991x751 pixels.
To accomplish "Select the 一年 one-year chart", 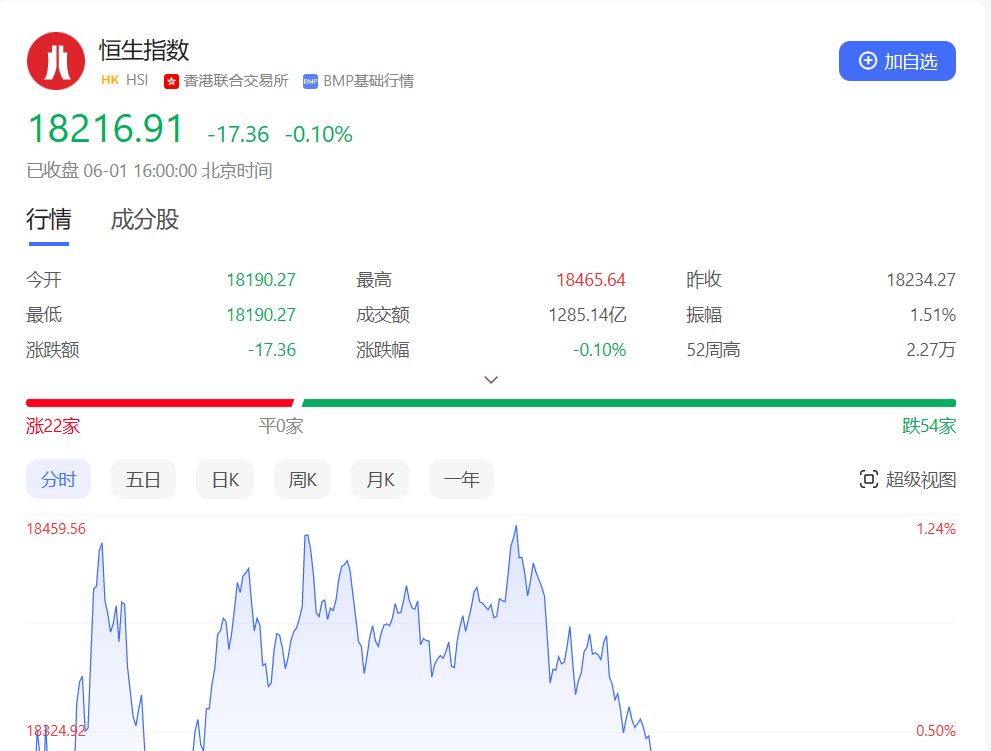I will coord(461,479).
